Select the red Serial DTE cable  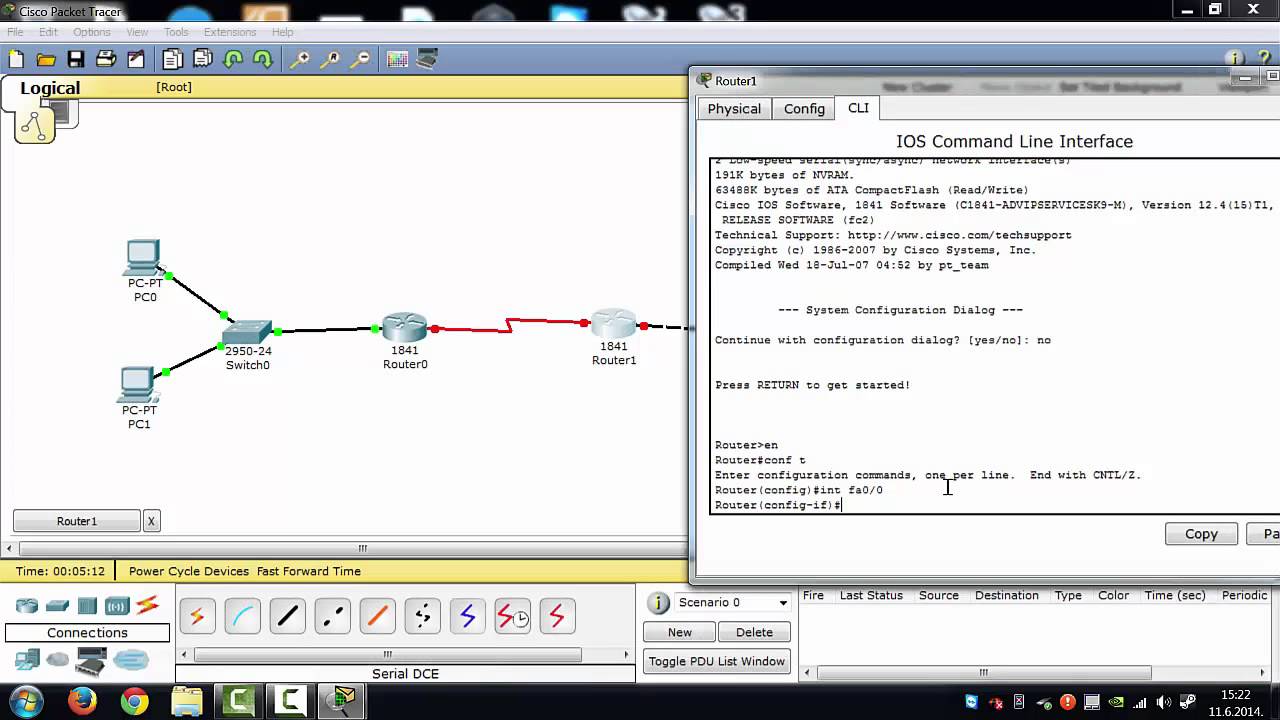(557, 617)
